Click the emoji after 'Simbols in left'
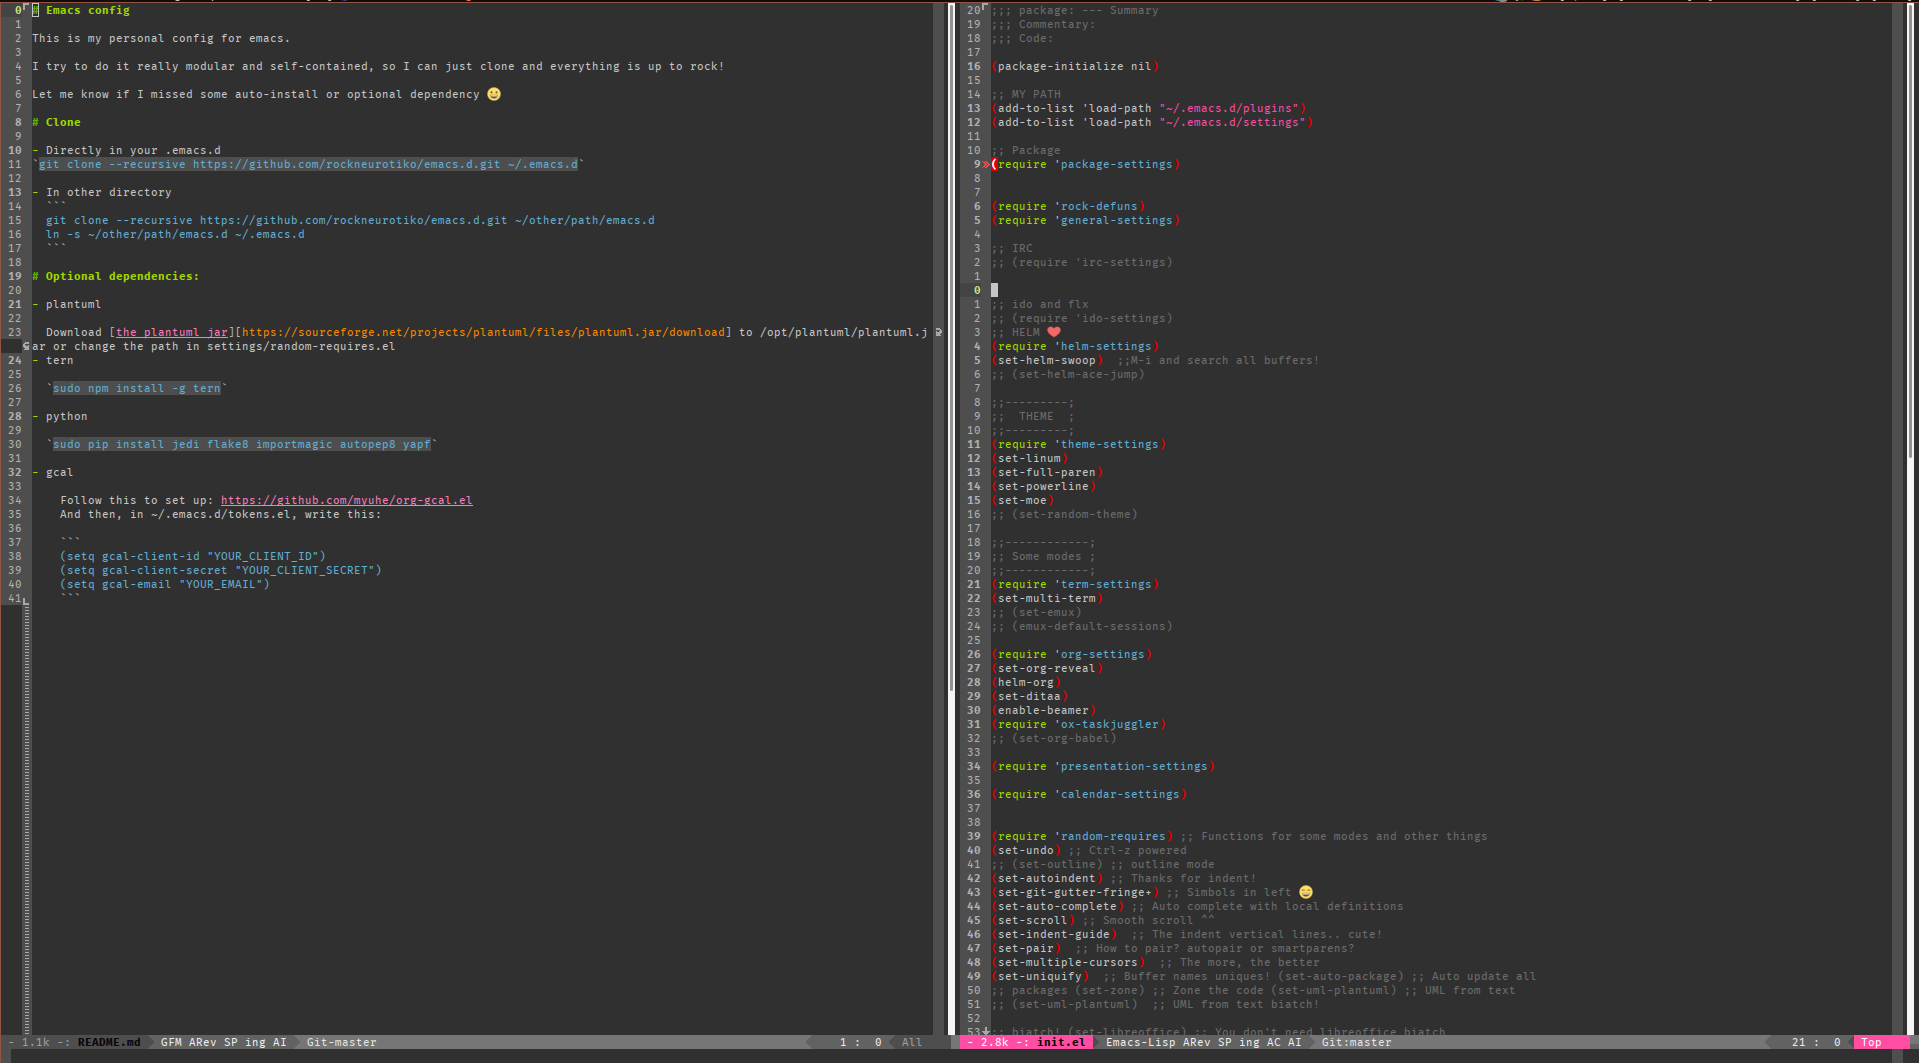The width and height of the screenshot is (1919, 1063). coord(1306,892)
